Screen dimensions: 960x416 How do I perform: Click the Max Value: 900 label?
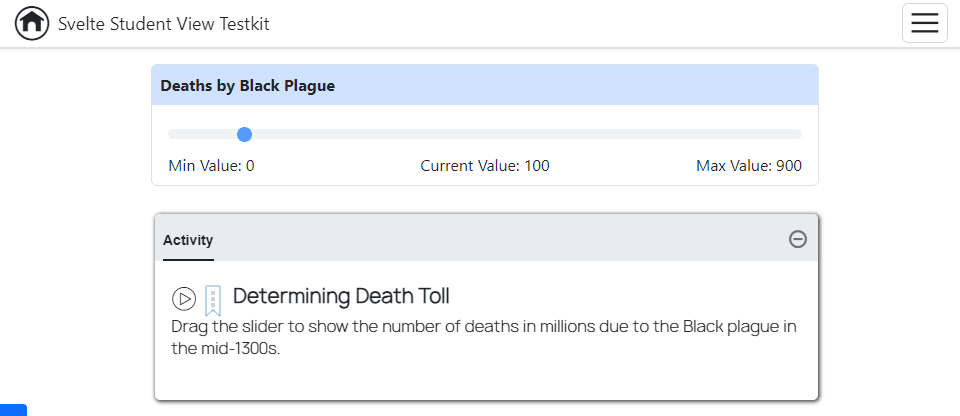[748, 166]
